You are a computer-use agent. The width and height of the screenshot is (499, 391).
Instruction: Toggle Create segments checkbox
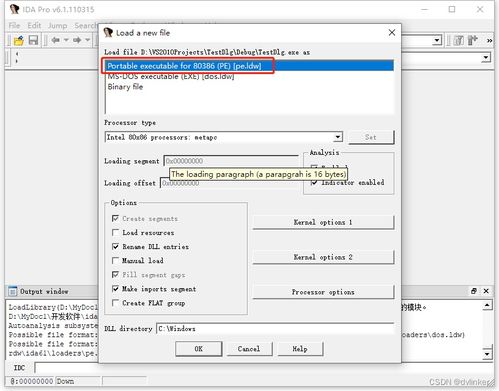tap(115, 218)
